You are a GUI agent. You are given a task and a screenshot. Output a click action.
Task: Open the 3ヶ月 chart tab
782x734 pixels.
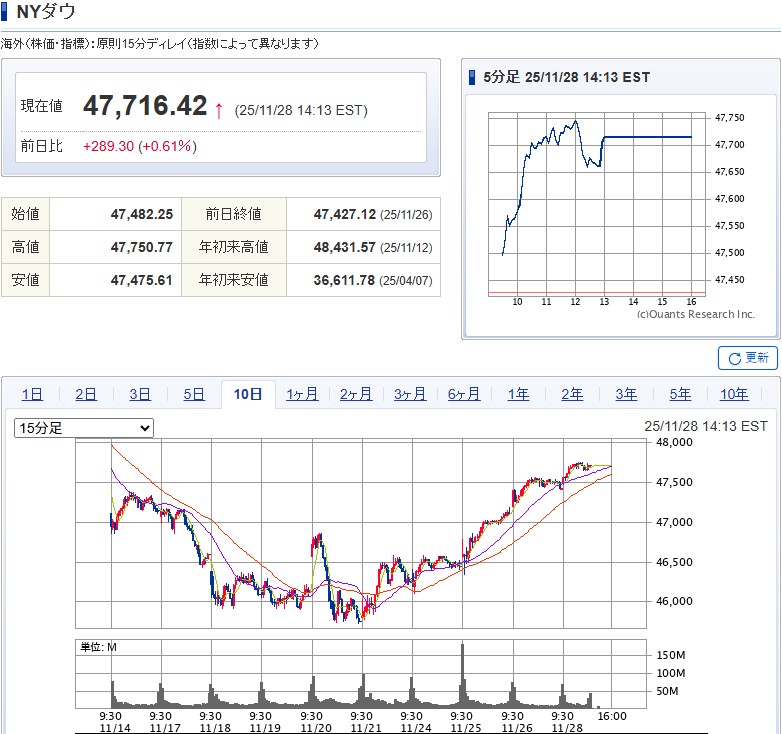coord(410,394)
